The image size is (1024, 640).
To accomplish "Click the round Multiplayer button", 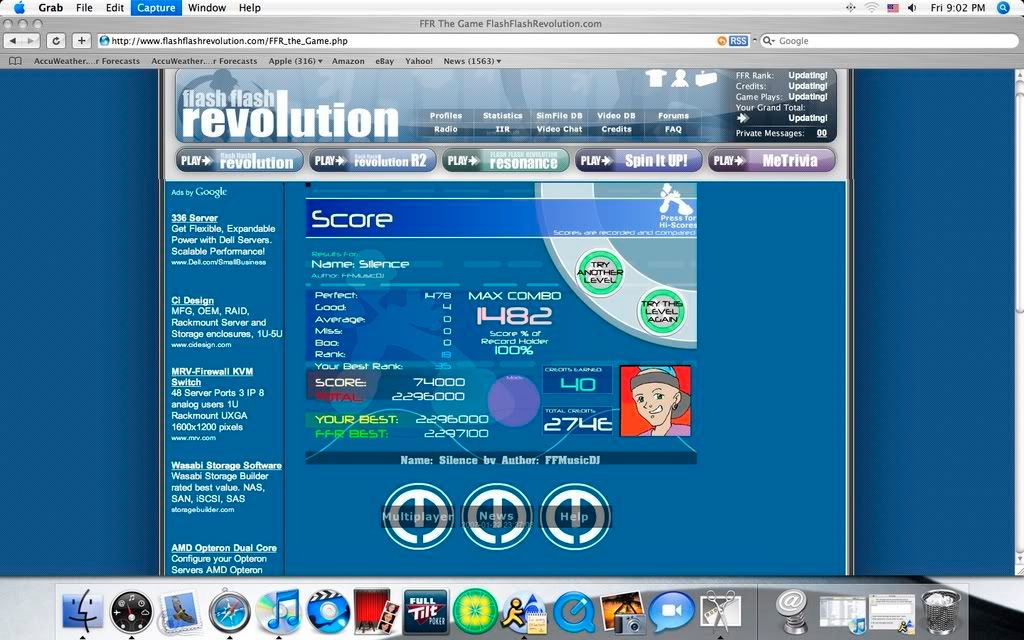I will tap(417, 516).
